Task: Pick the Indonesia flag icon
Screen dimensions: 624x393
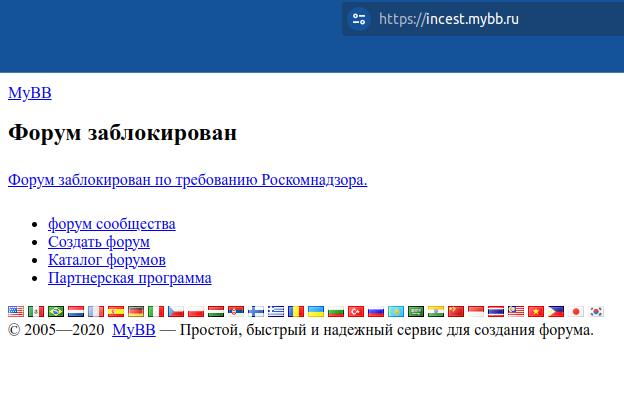Action: pos(476,311)
